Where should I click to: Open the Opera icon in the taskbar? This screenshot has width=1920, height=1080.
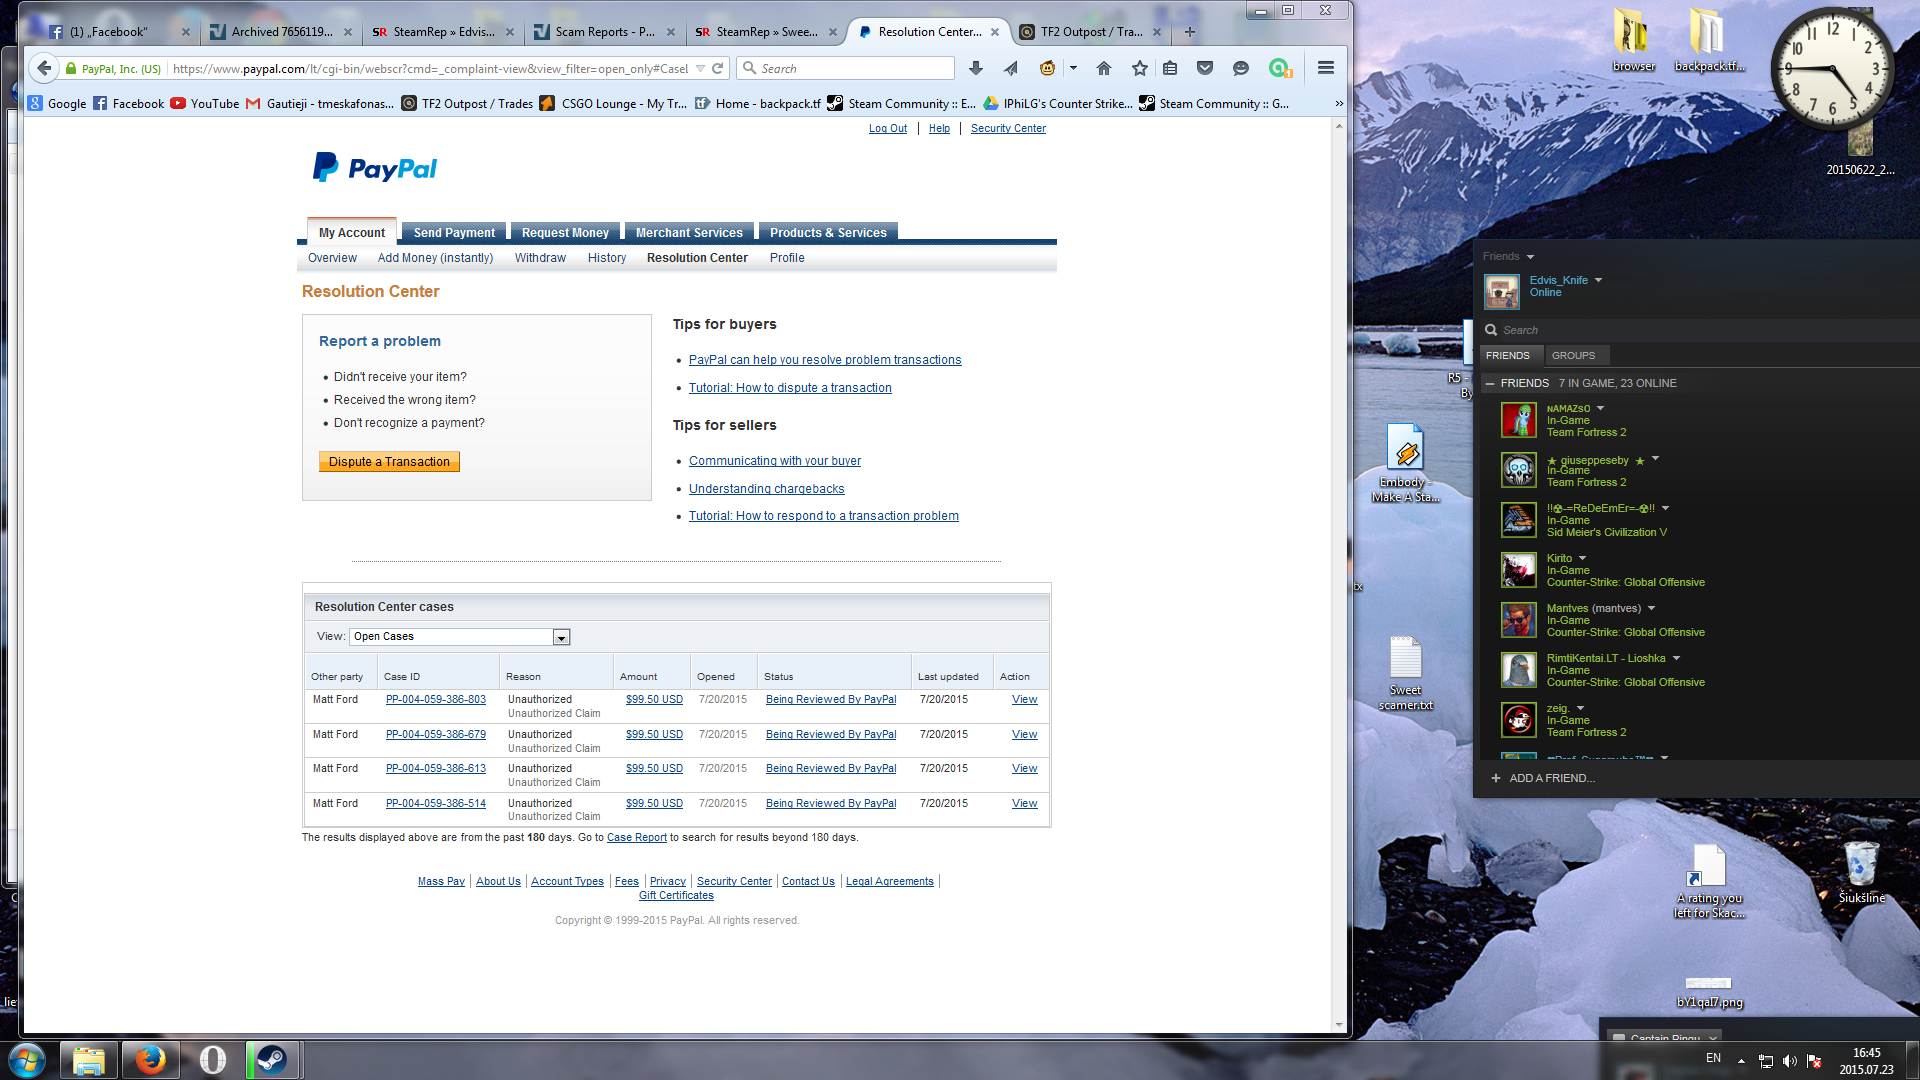pos(212,1059)
